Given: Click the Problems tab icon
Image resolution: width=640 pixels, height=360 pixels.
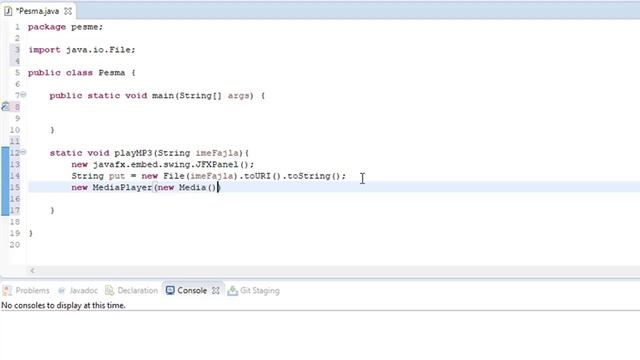Looking at the screenshot, I should tap(7, 291).
